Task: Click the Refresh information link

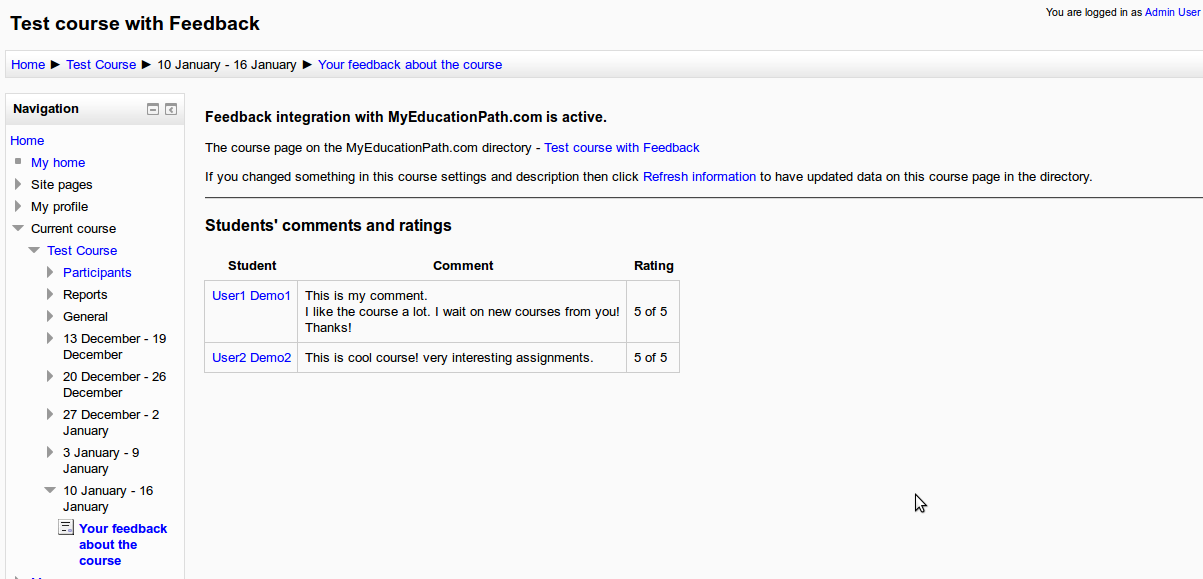Action: [699, 176]
